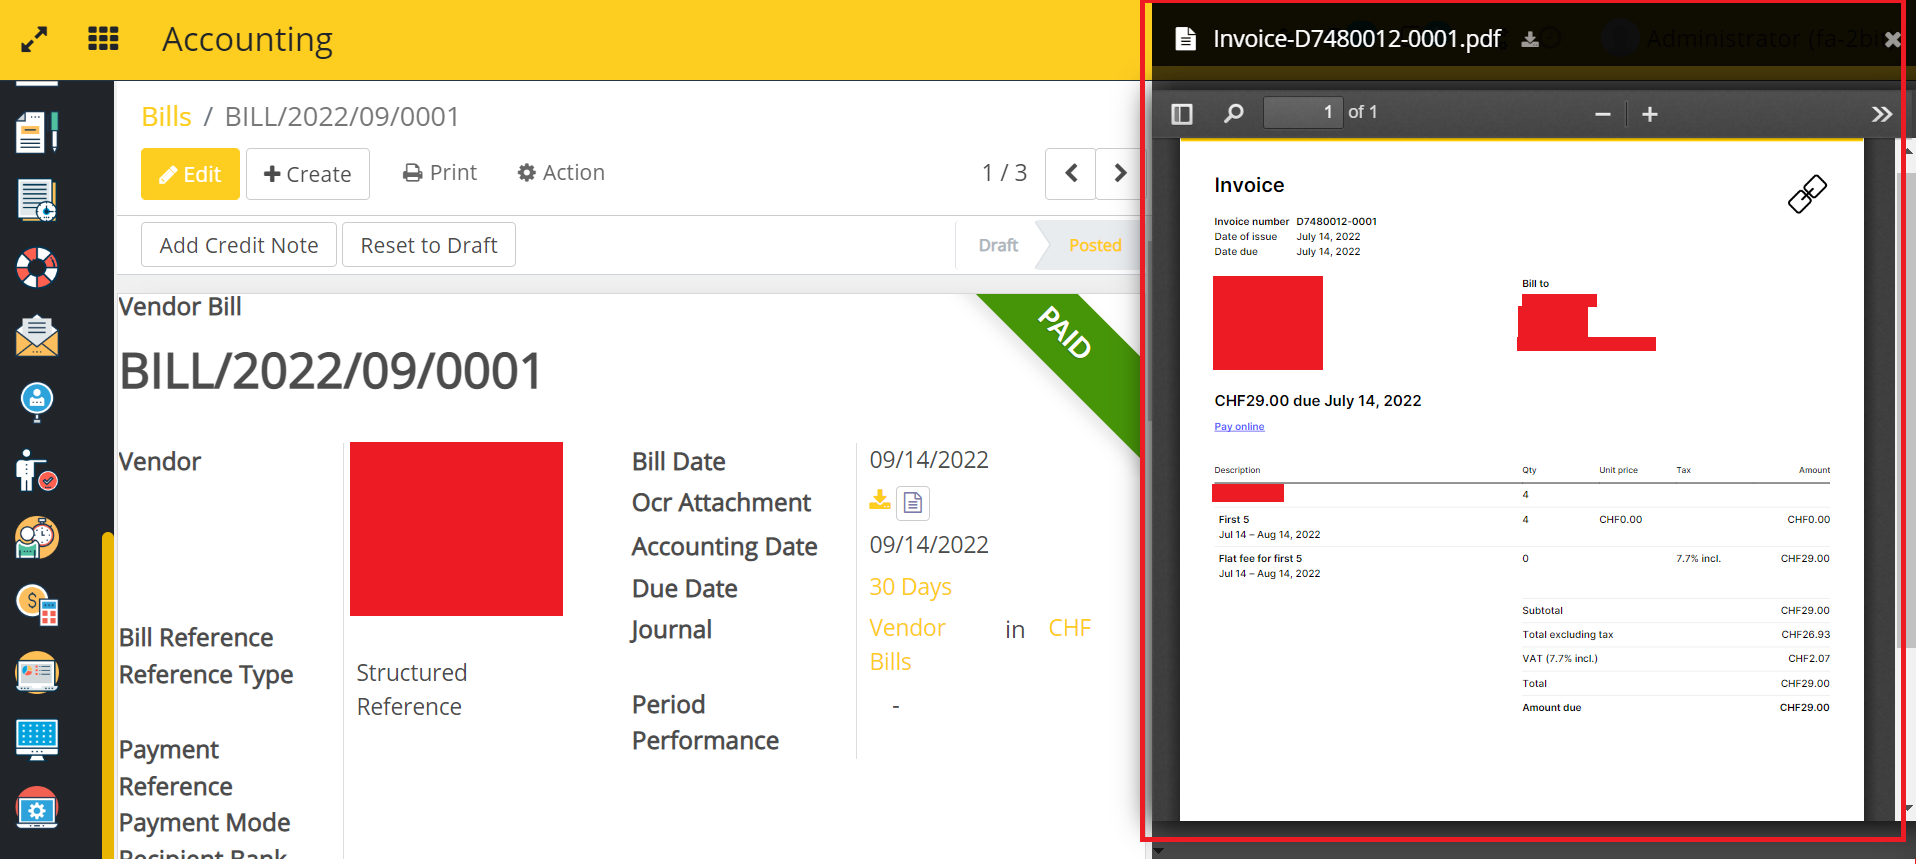Click Pay online link in invoice

tap(1239, 427)
